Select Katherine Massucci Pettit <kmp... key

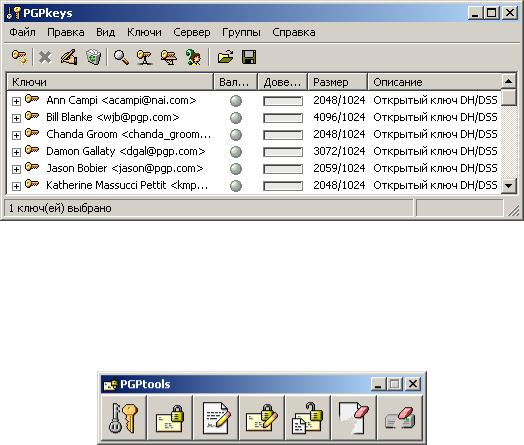127,185
